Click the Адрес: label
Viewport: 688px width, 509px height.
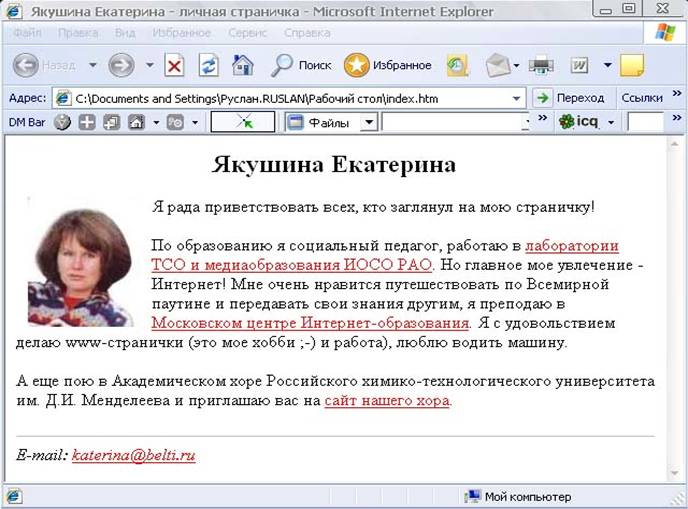point(27,98)
